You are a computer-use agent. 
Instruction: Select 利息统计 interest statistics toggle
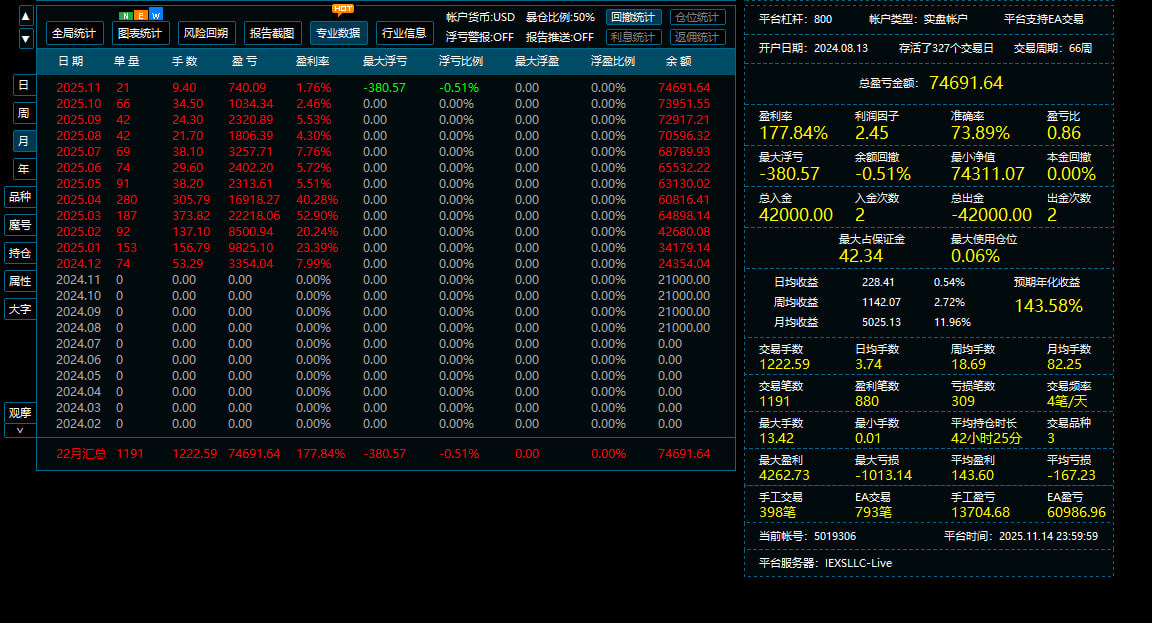(x=633, y=37)
